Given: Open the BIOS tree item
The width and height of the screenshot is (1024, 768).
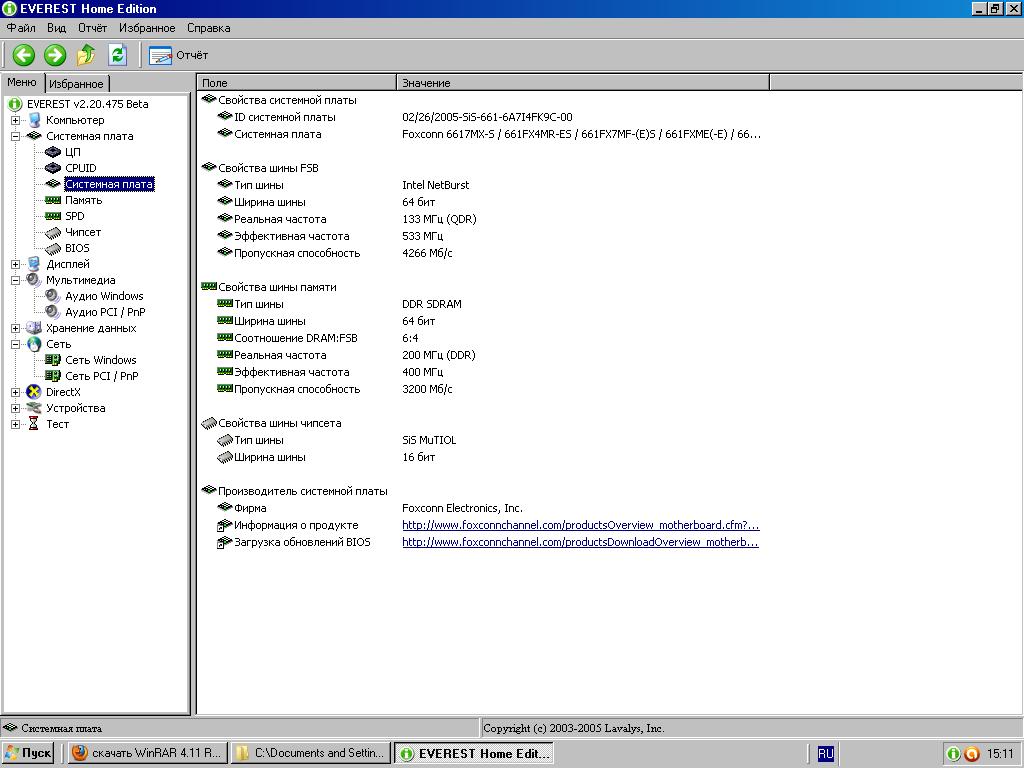Looking at the screenshot, I should (x=77, y=248).
